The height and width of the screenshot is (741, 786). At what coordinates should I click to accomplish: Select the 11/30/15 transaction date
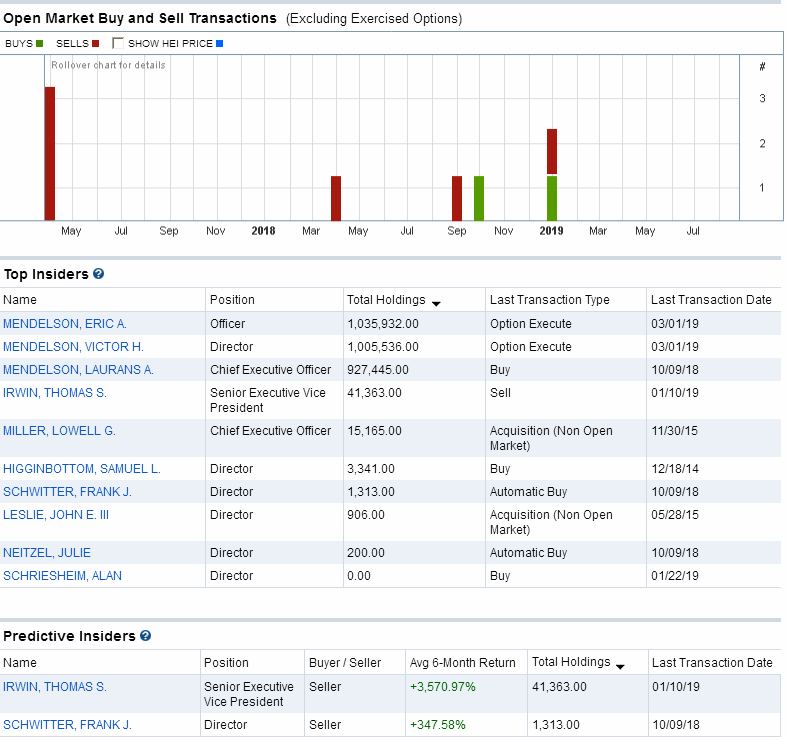(x=674, y=431)
